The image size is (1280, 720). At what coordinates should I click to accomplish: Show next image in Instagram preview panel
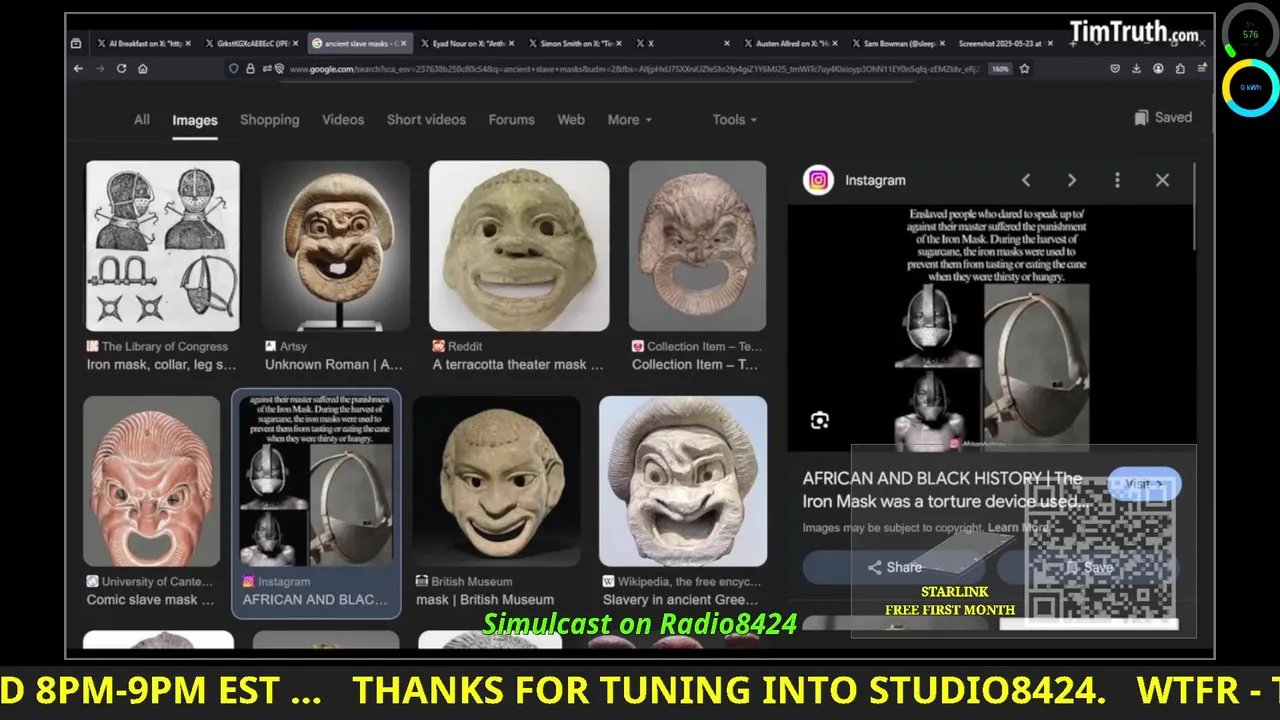tap(1071, 180)
